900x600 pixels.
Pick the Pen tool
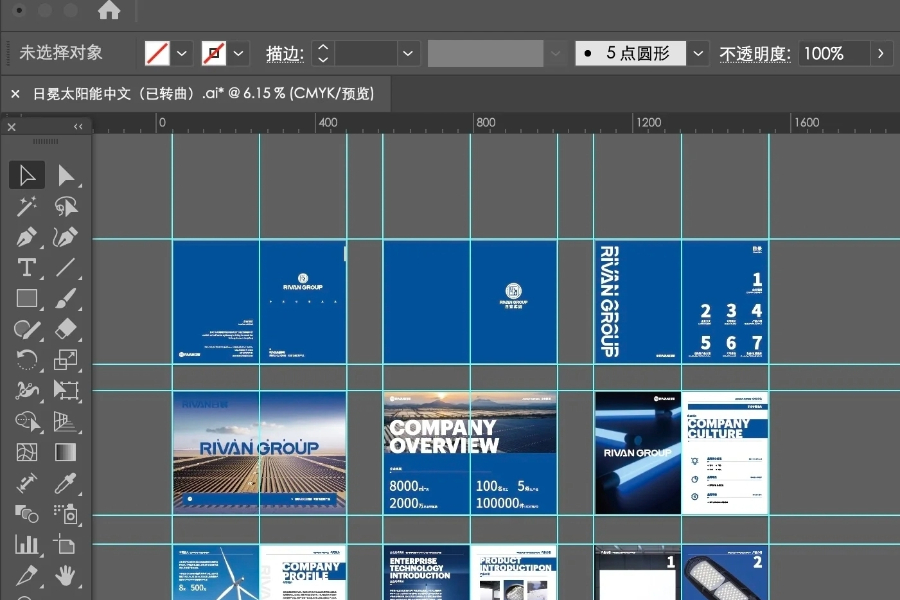point(27,237)
